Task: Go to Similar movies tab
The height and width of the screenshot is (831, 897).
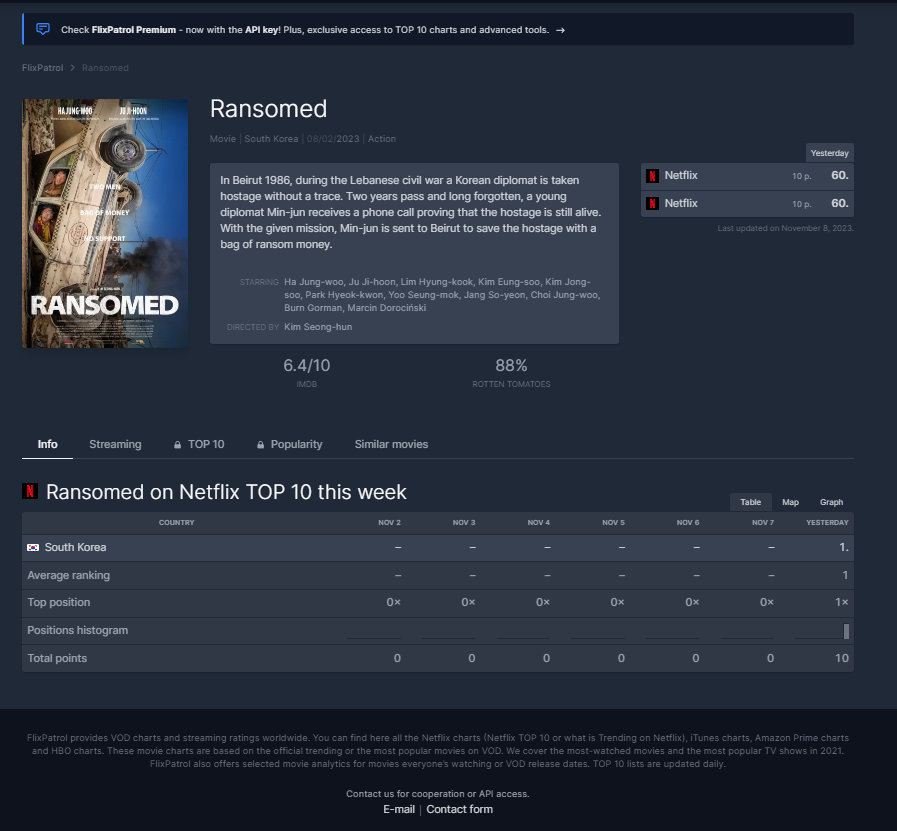Action: pyautogui.click(x=391, y=444)
